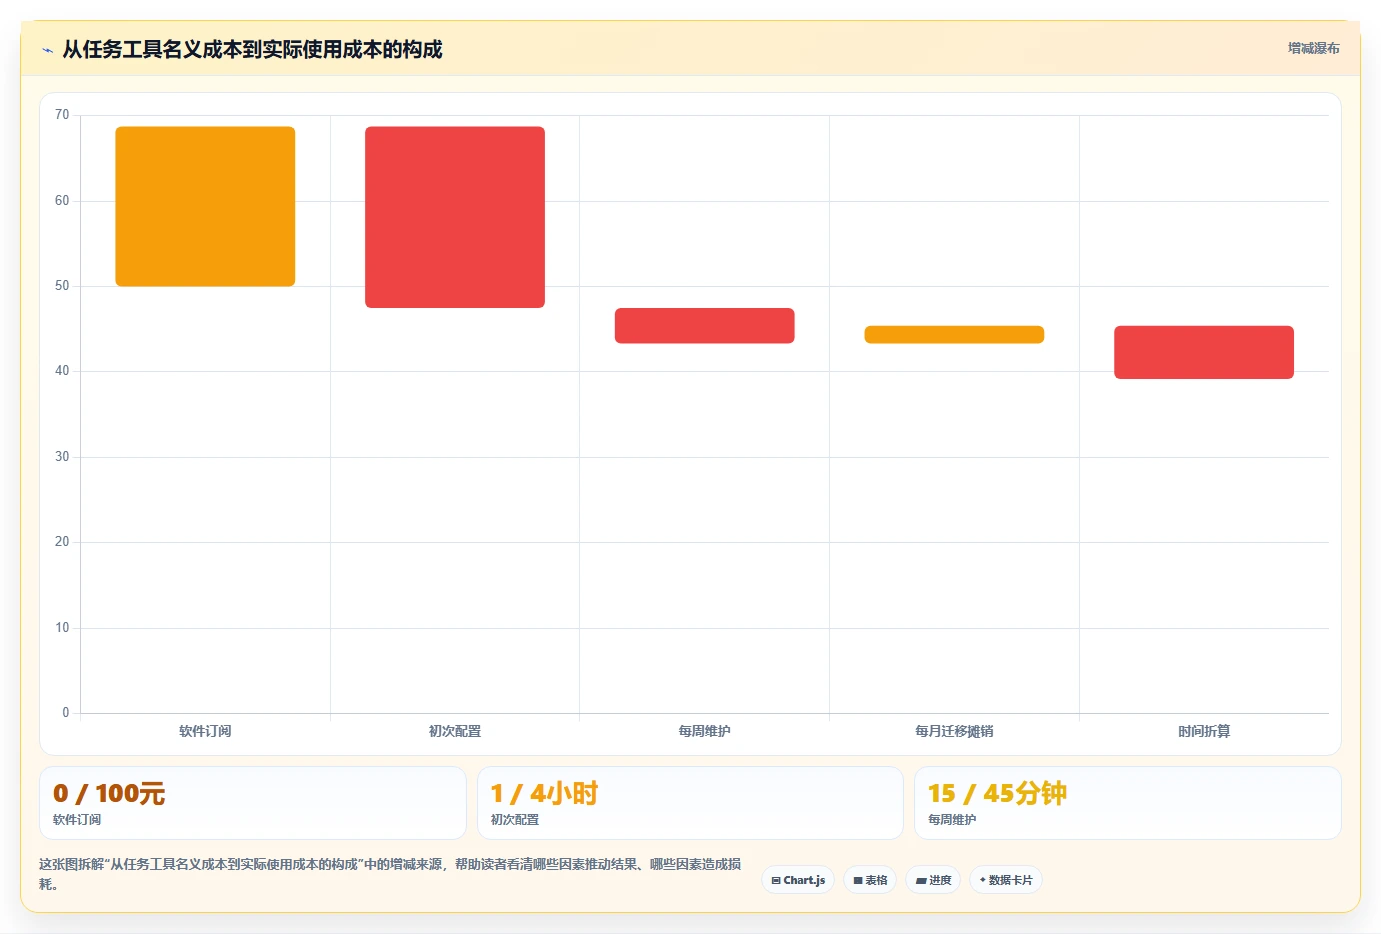Select the 0 / 100元 data card
The width and height of the screenshot is (1381, 934).
[253, 803]
